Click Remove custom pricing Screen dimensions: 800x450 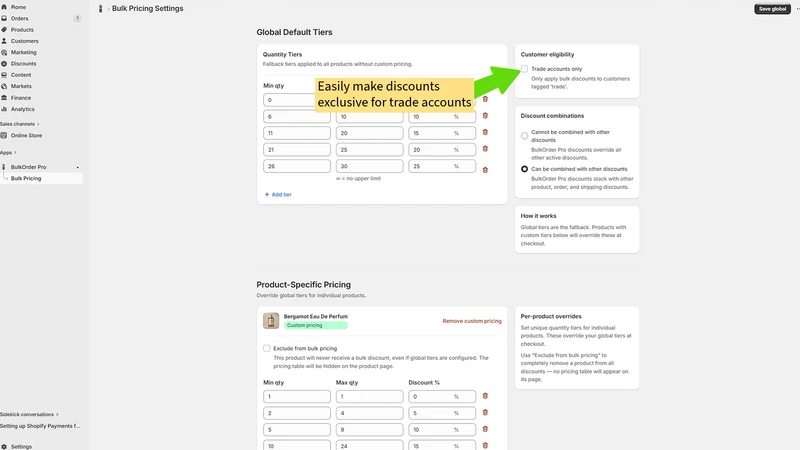[x=472, y=321]
